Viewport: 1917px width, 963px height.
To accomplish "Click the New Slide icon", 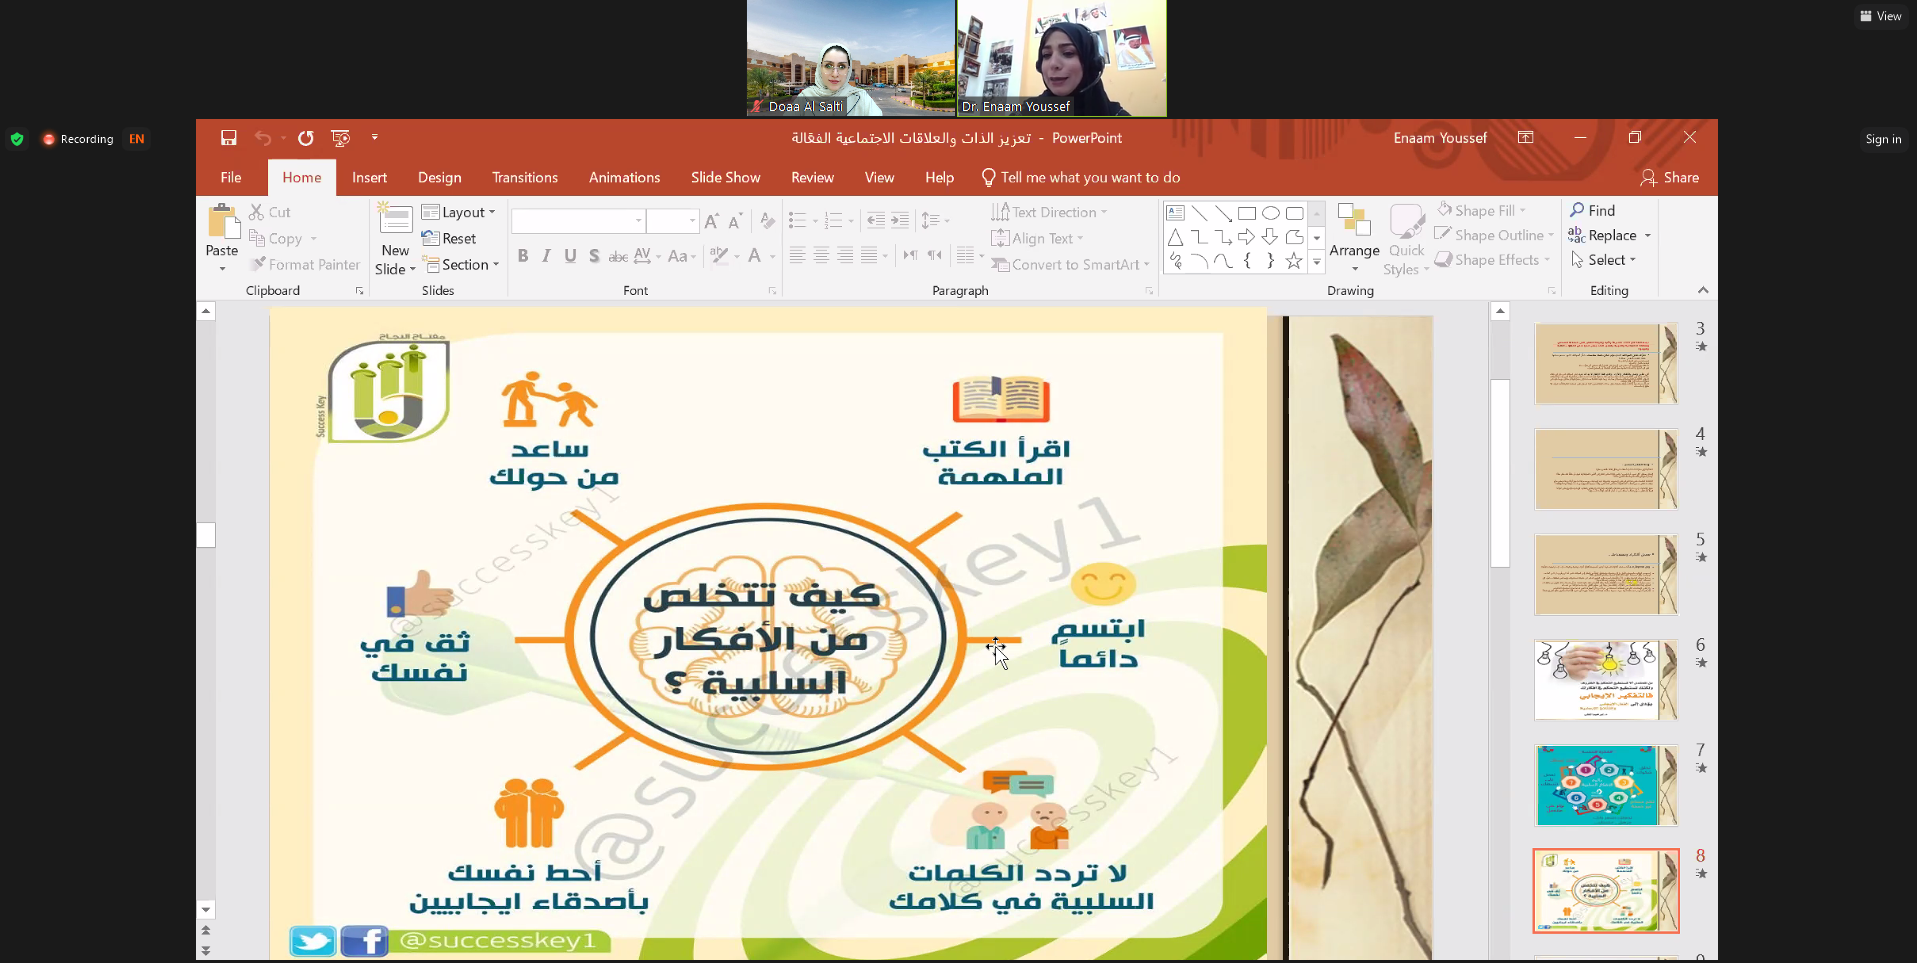I will [x=395, y=224].
